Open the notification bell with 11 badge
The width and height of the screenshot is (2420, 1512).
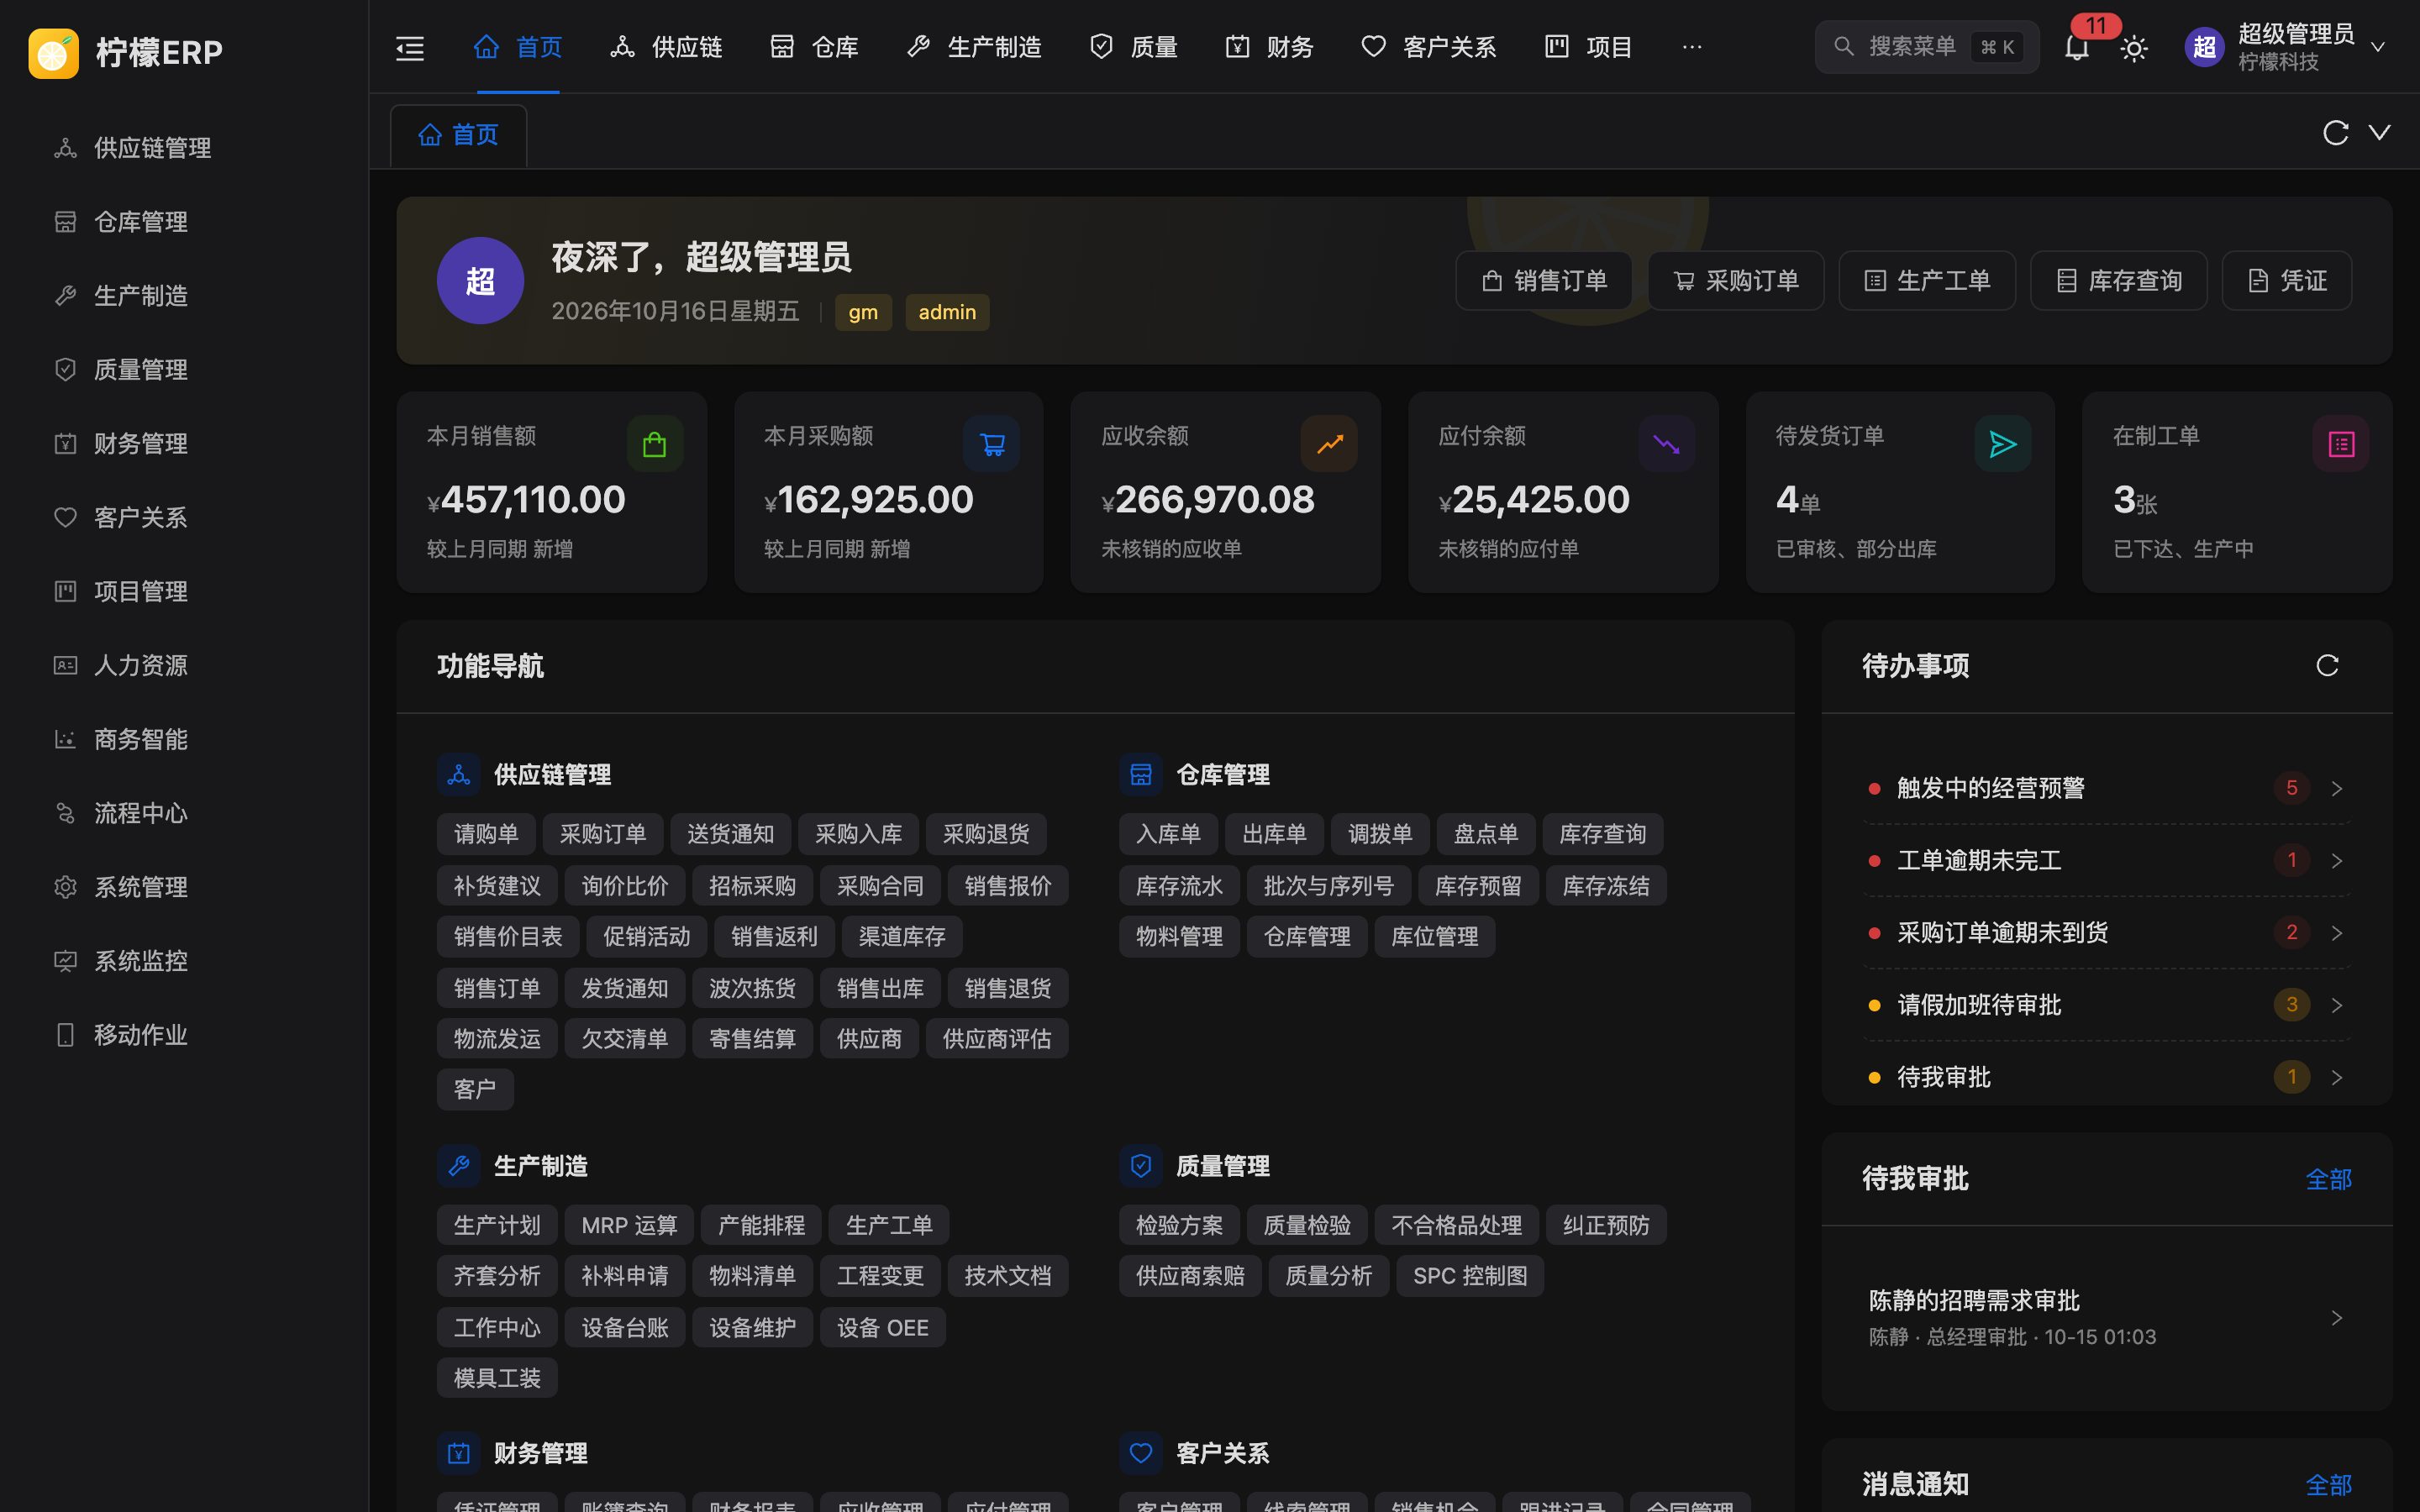coord(2077,47)
